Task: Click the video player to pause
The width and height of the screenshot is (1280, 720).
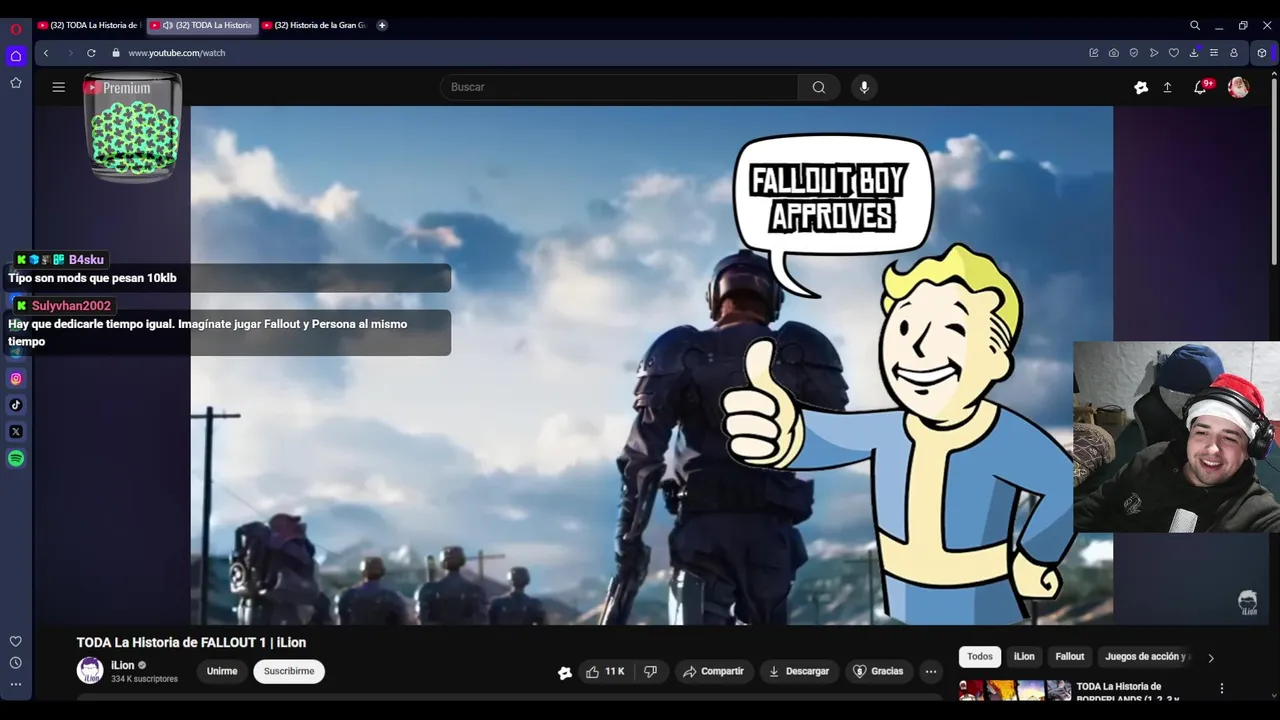Action: 651,365
